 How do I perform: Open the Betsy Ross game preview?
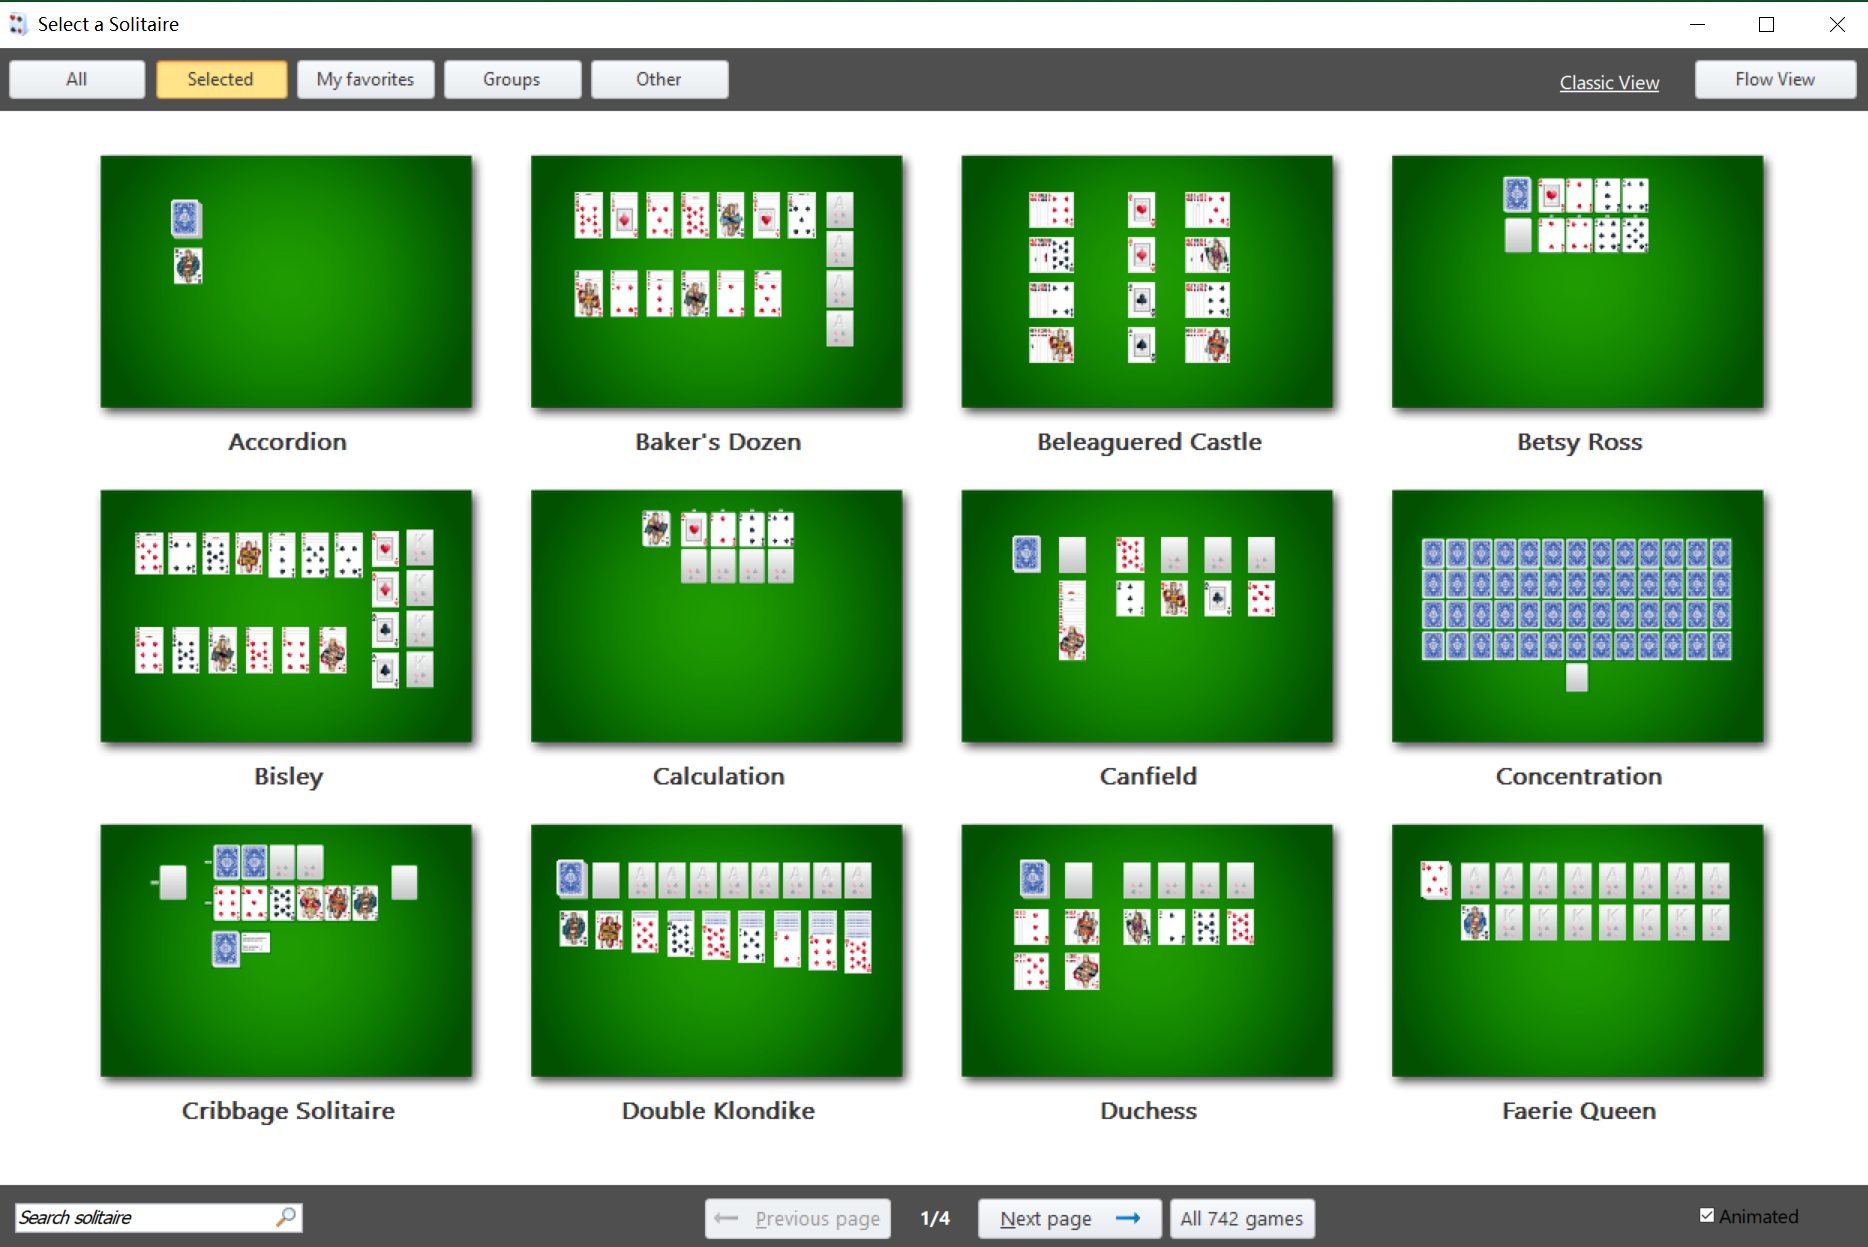click(x=1577, y=281)
